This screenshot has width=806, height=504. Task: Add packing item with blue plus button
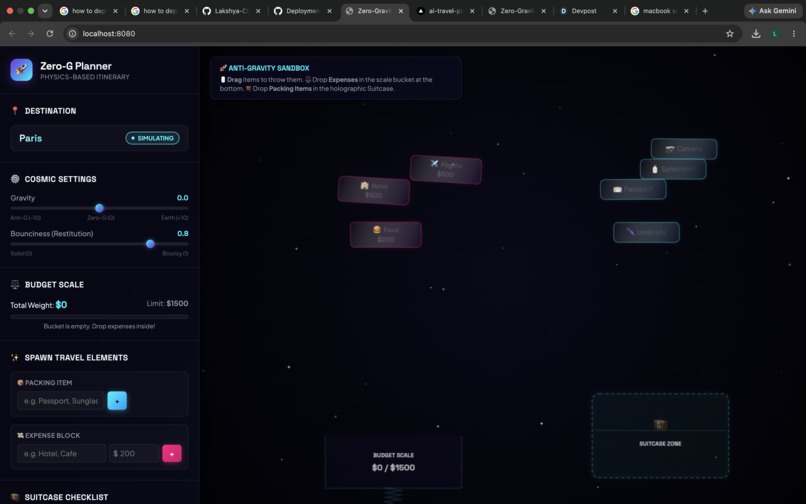click(117, 401)
